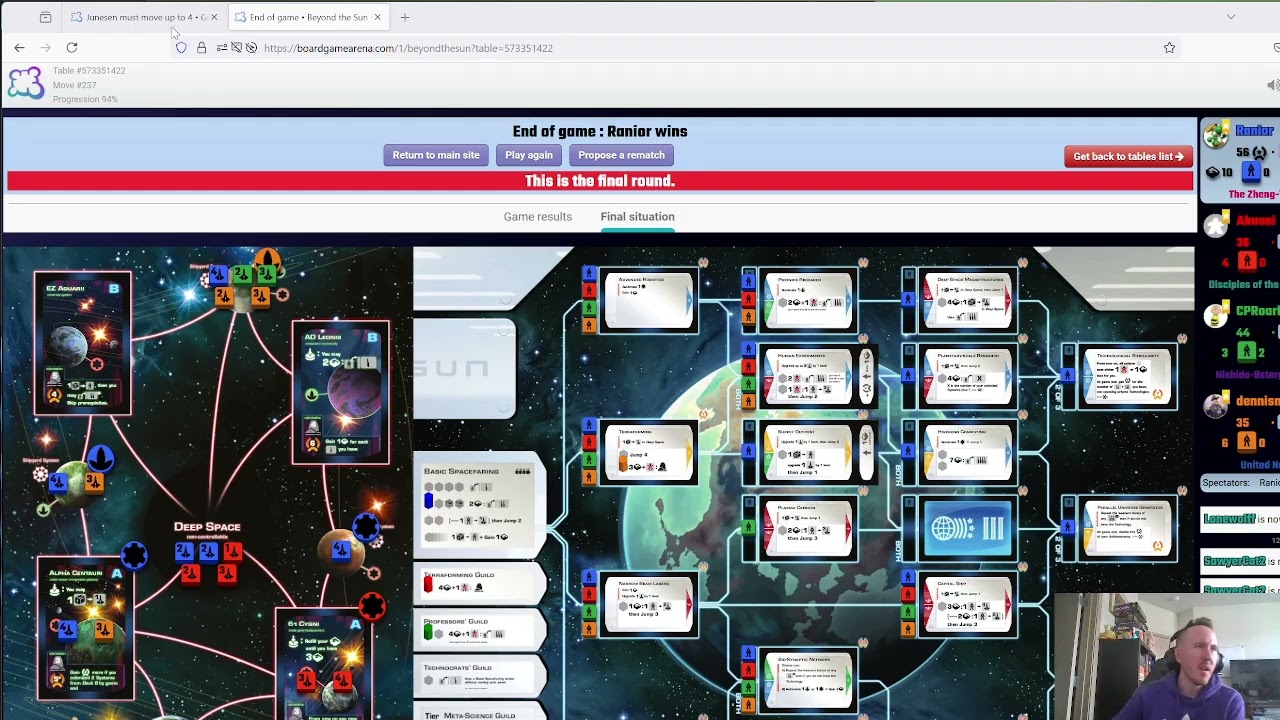Image resolution: width=1280 pixels, height=720 pixels.
Task: Click the Table #573351422 text
Action: 89,71
